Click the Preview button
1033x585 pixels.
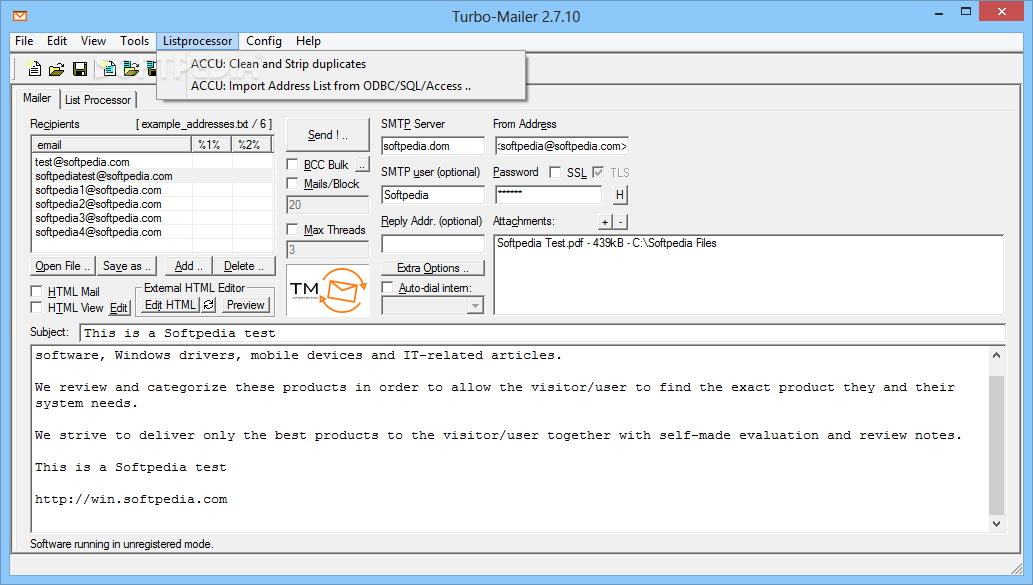245,305
